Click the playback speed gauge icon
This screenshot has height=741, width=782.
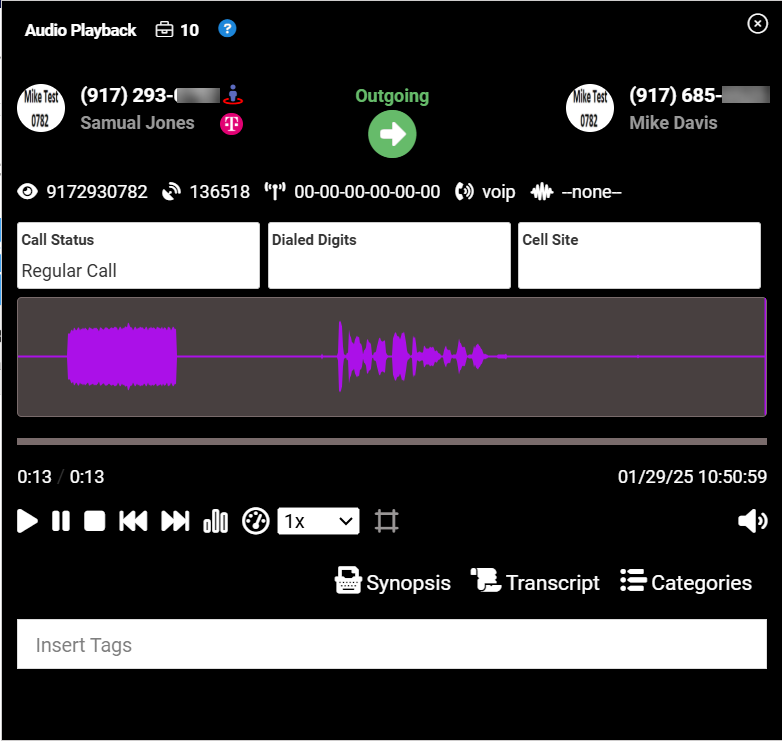coord(256,521)
